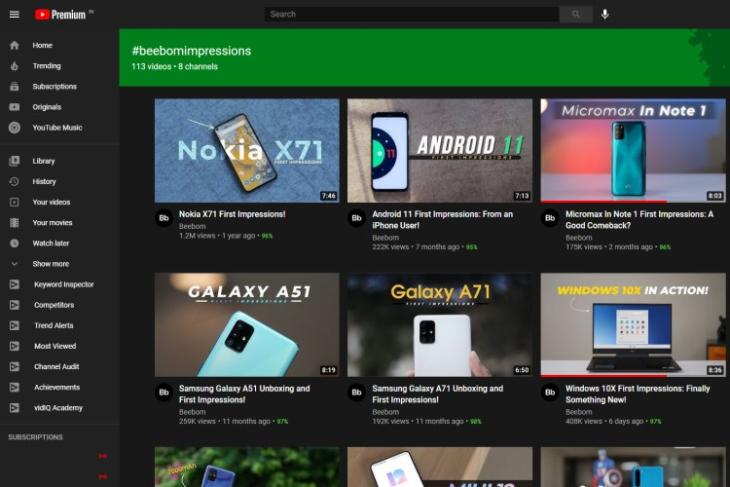Viewport: 730px width, 487px height.
Task: Open Keyword Inspector tool
Action: coord(64,284)
